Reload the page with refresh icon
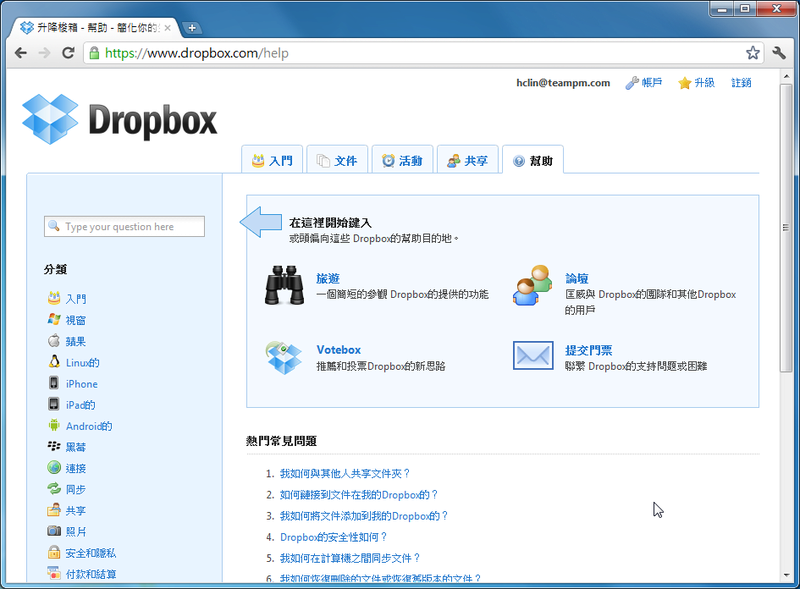 click(68, 53)
